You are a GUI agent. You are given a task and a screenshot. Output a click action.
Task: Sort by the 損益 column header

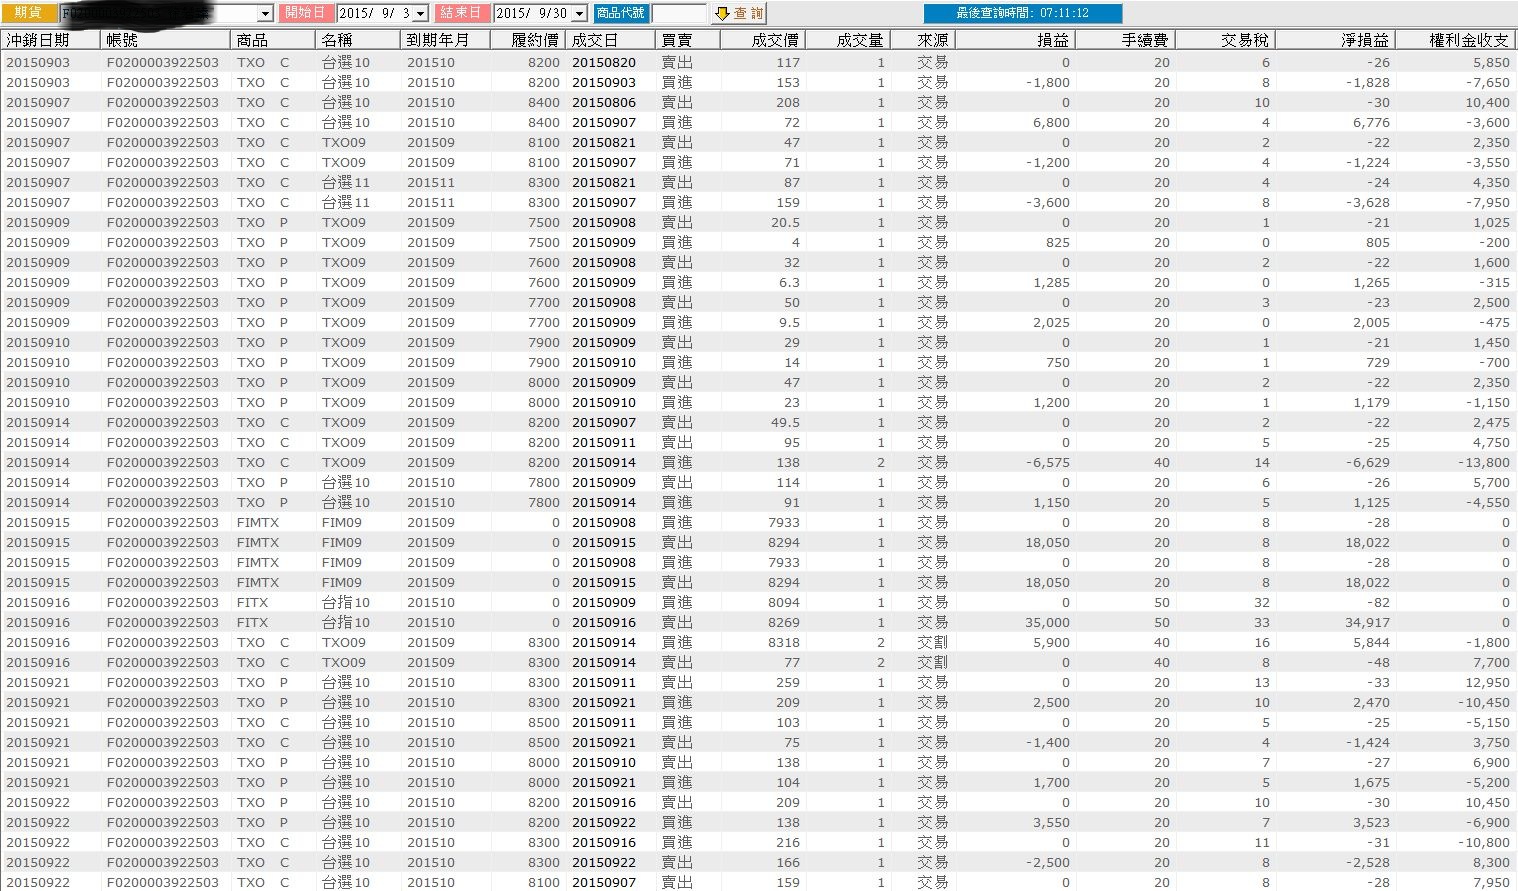point(1014,40)
